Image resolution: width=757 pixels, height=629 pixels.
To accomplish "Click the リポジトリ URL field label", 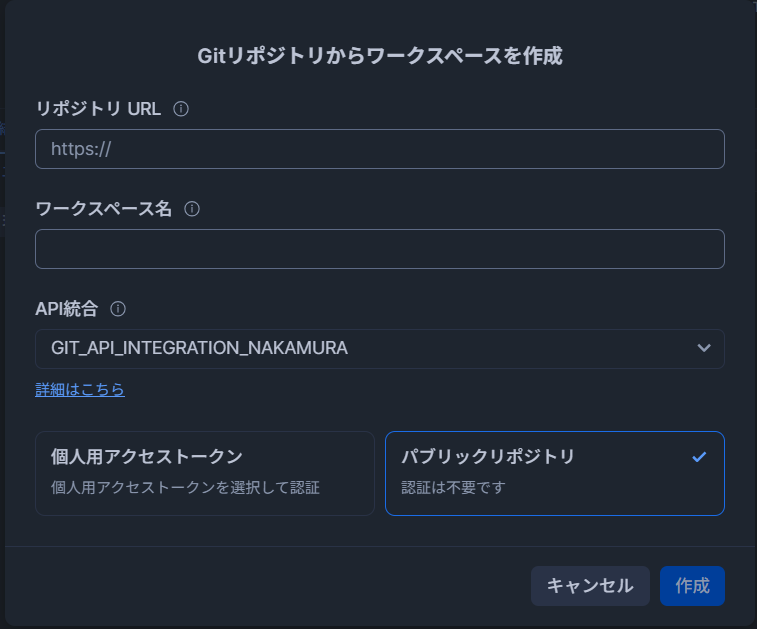I will pyautogui.click(x=98, y=109).
